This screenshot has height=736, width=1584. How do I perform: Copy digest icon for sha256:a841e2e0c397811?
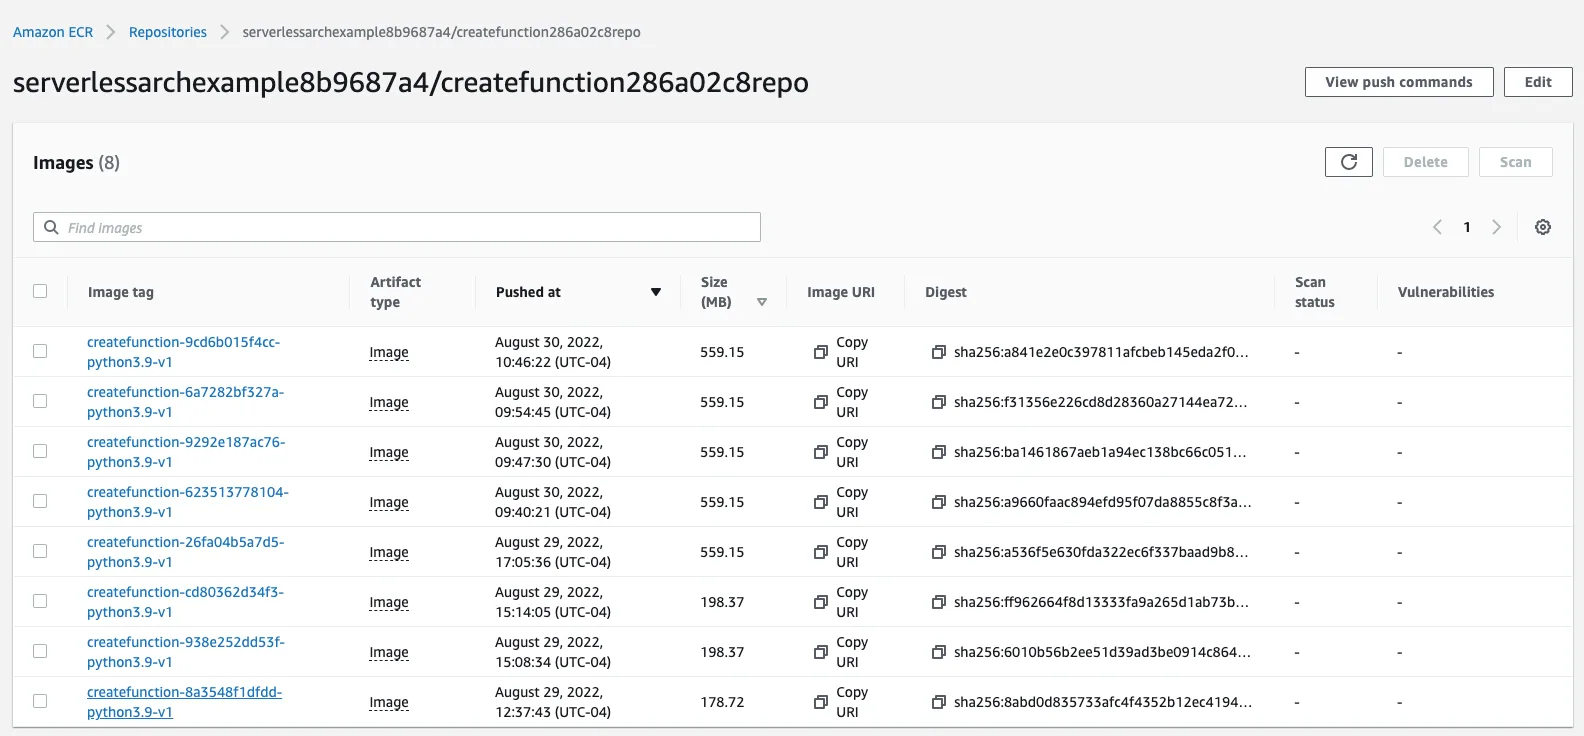click(938, 352)
